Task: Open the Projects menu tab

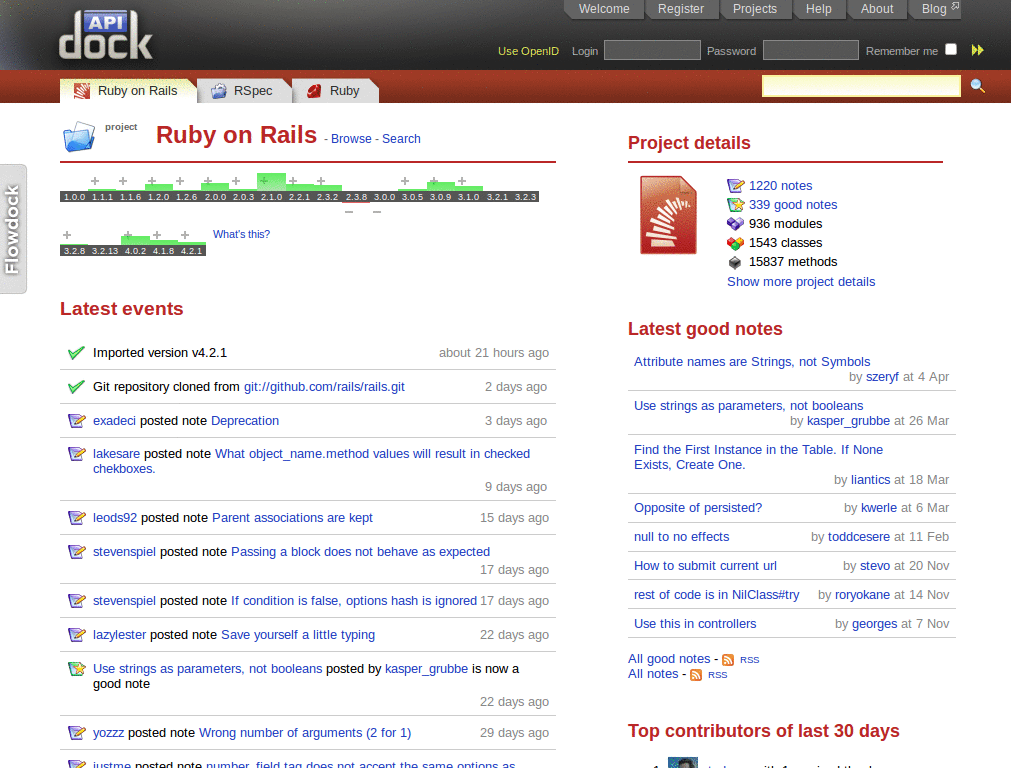Action: tap(755, 9)
